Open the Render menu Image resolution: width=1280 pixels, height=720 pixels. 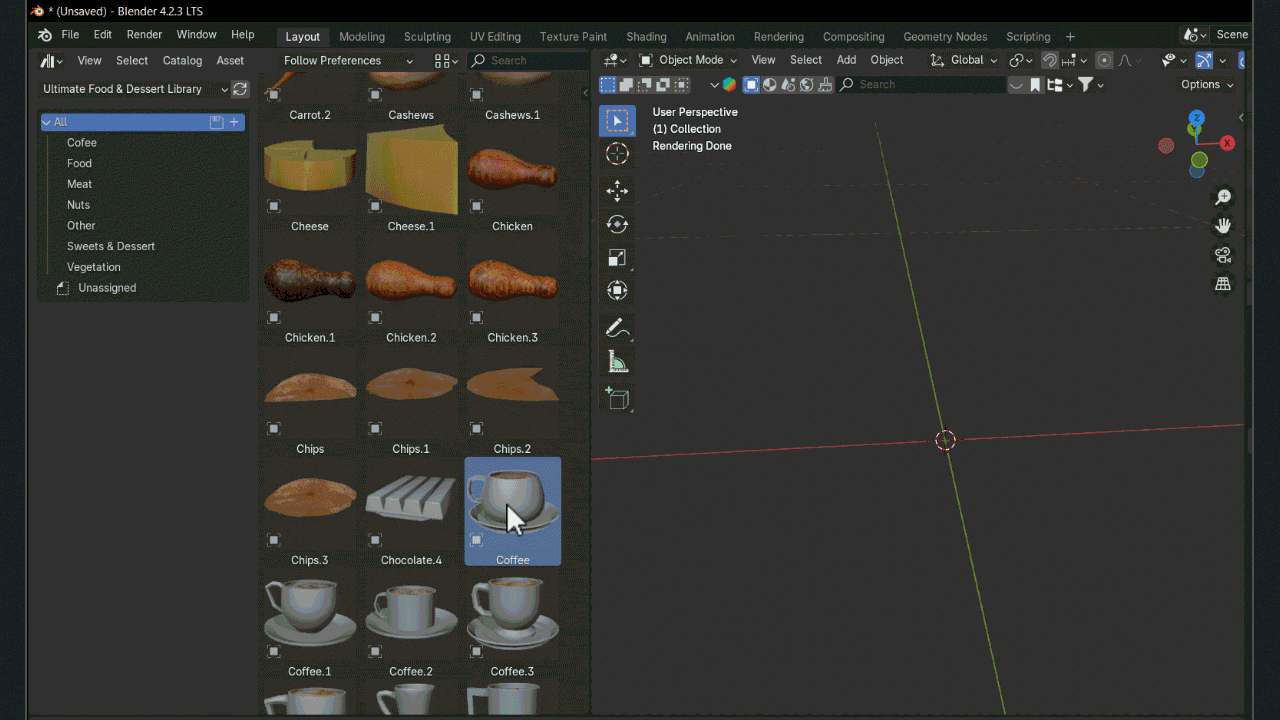pos(144,34)
